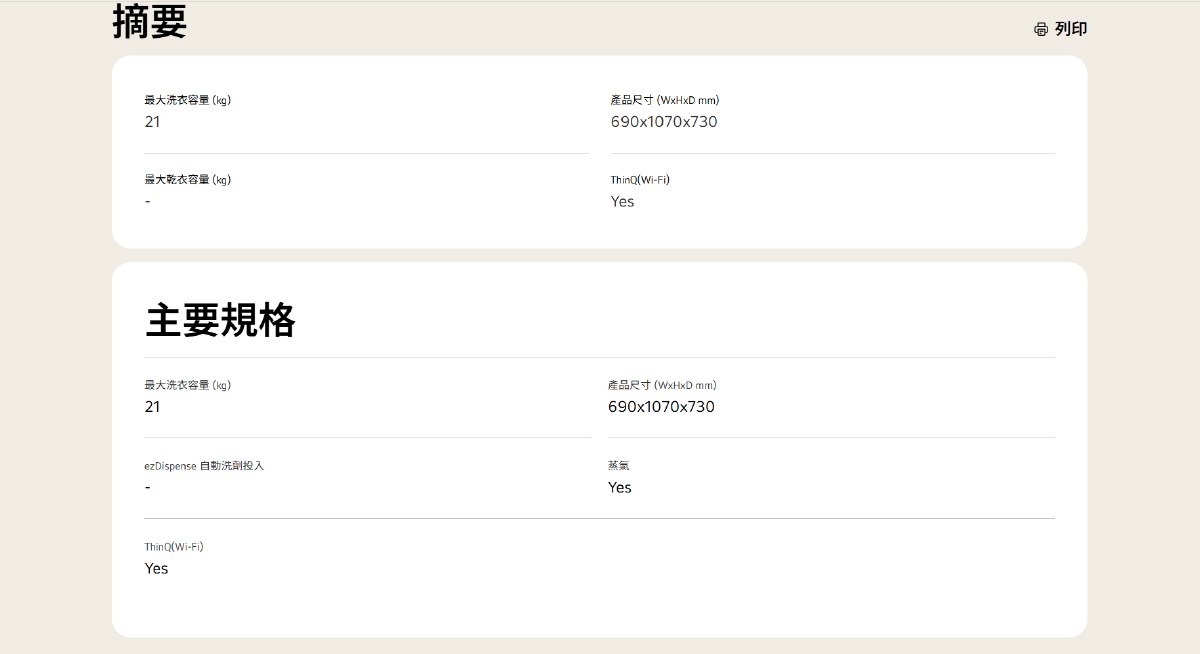Select 產品尺寸 label in the 摘要 card
This screenshot has height=654, width=1200.
tap(664, 100)
